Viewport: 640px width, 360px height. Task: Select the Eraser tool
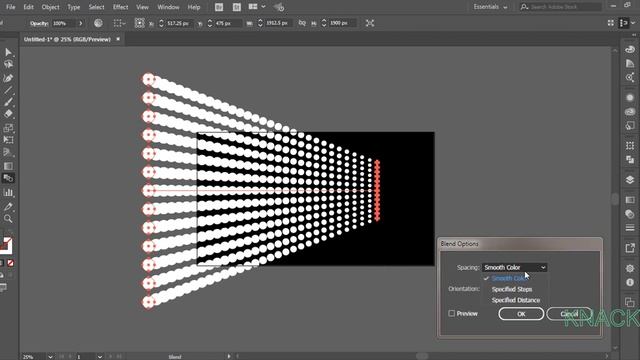(x=8, y=114)
